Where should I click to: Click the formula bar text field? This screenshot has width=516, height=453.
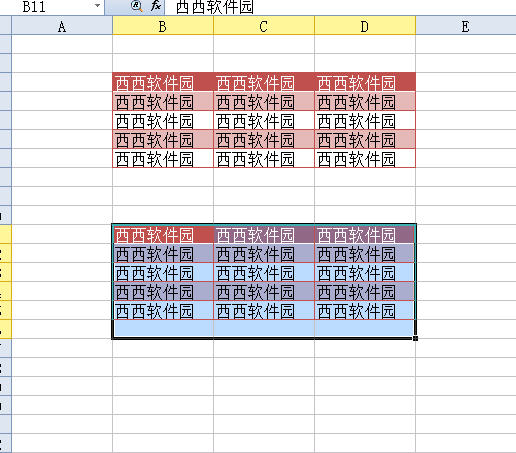pos(340,7)
